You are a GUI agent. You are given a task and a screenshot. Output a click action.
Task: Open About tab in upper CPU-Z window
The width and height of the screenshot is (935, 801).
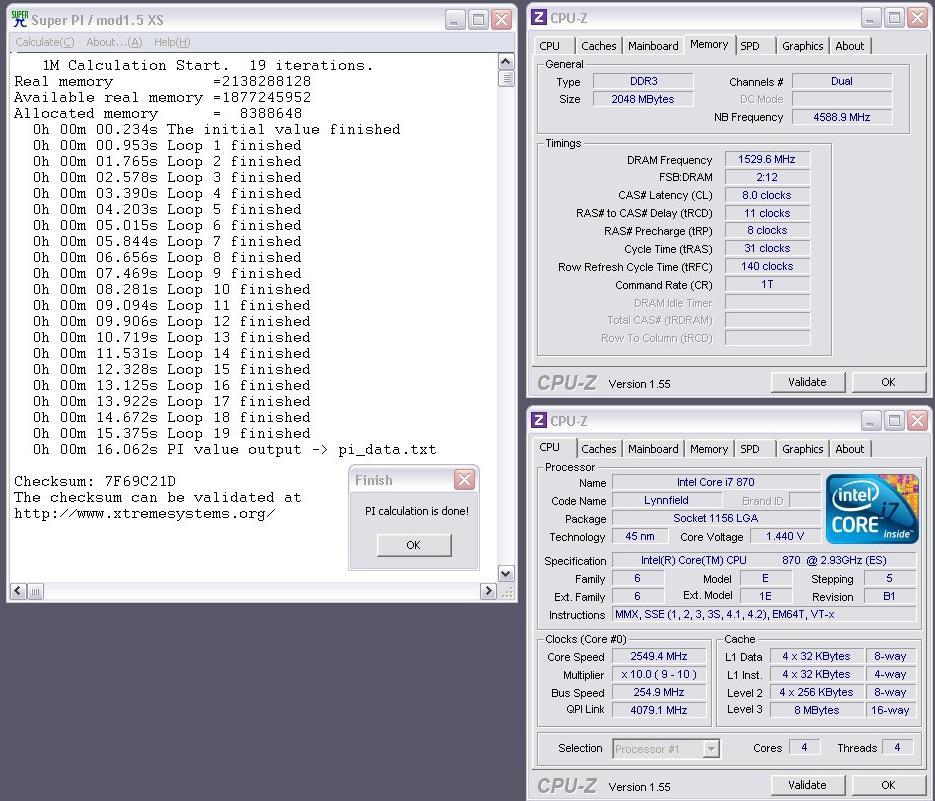point(850,46)
